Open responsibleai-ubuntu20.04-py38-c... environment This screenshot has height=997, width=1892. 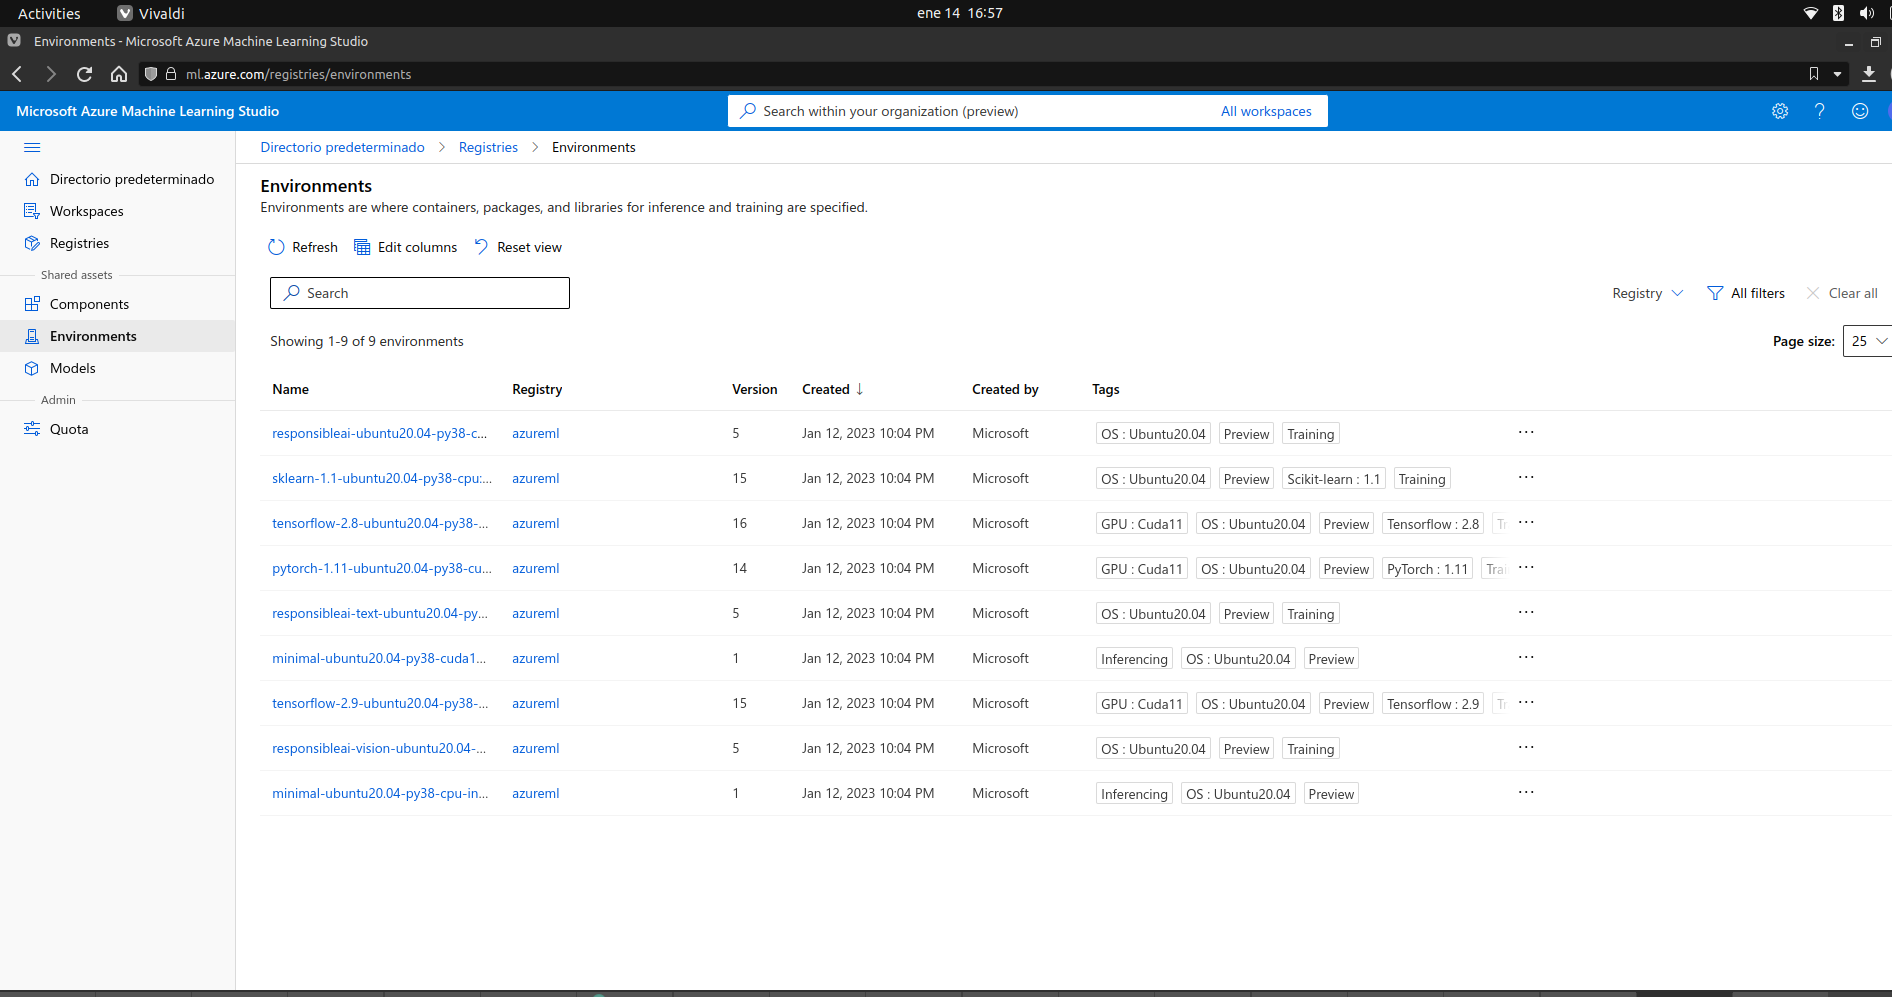tap(380, 433)
